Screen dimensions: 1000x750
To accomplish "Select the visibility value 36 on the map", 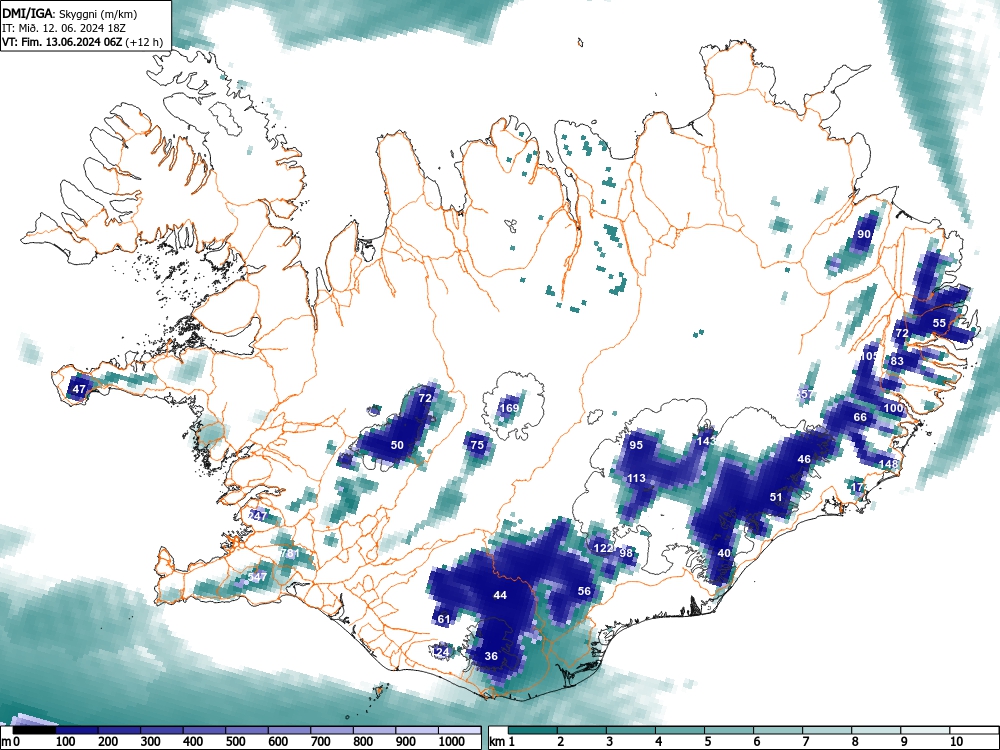I will 491,656.
